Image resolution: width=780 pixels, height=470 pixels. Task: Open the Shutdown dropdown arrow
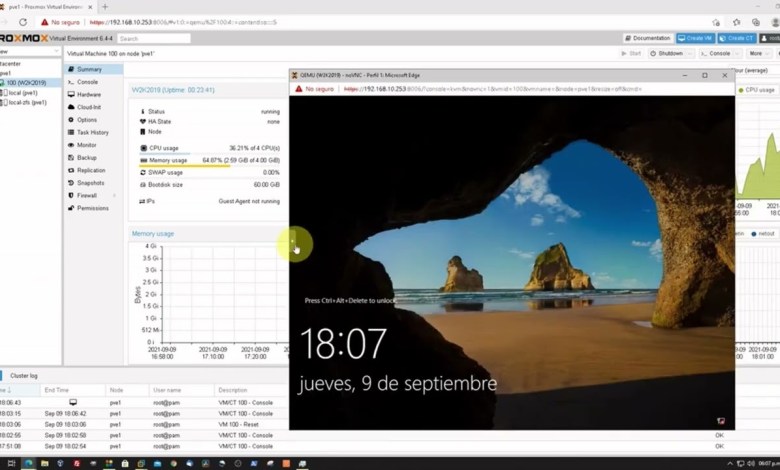pos(690,53)
